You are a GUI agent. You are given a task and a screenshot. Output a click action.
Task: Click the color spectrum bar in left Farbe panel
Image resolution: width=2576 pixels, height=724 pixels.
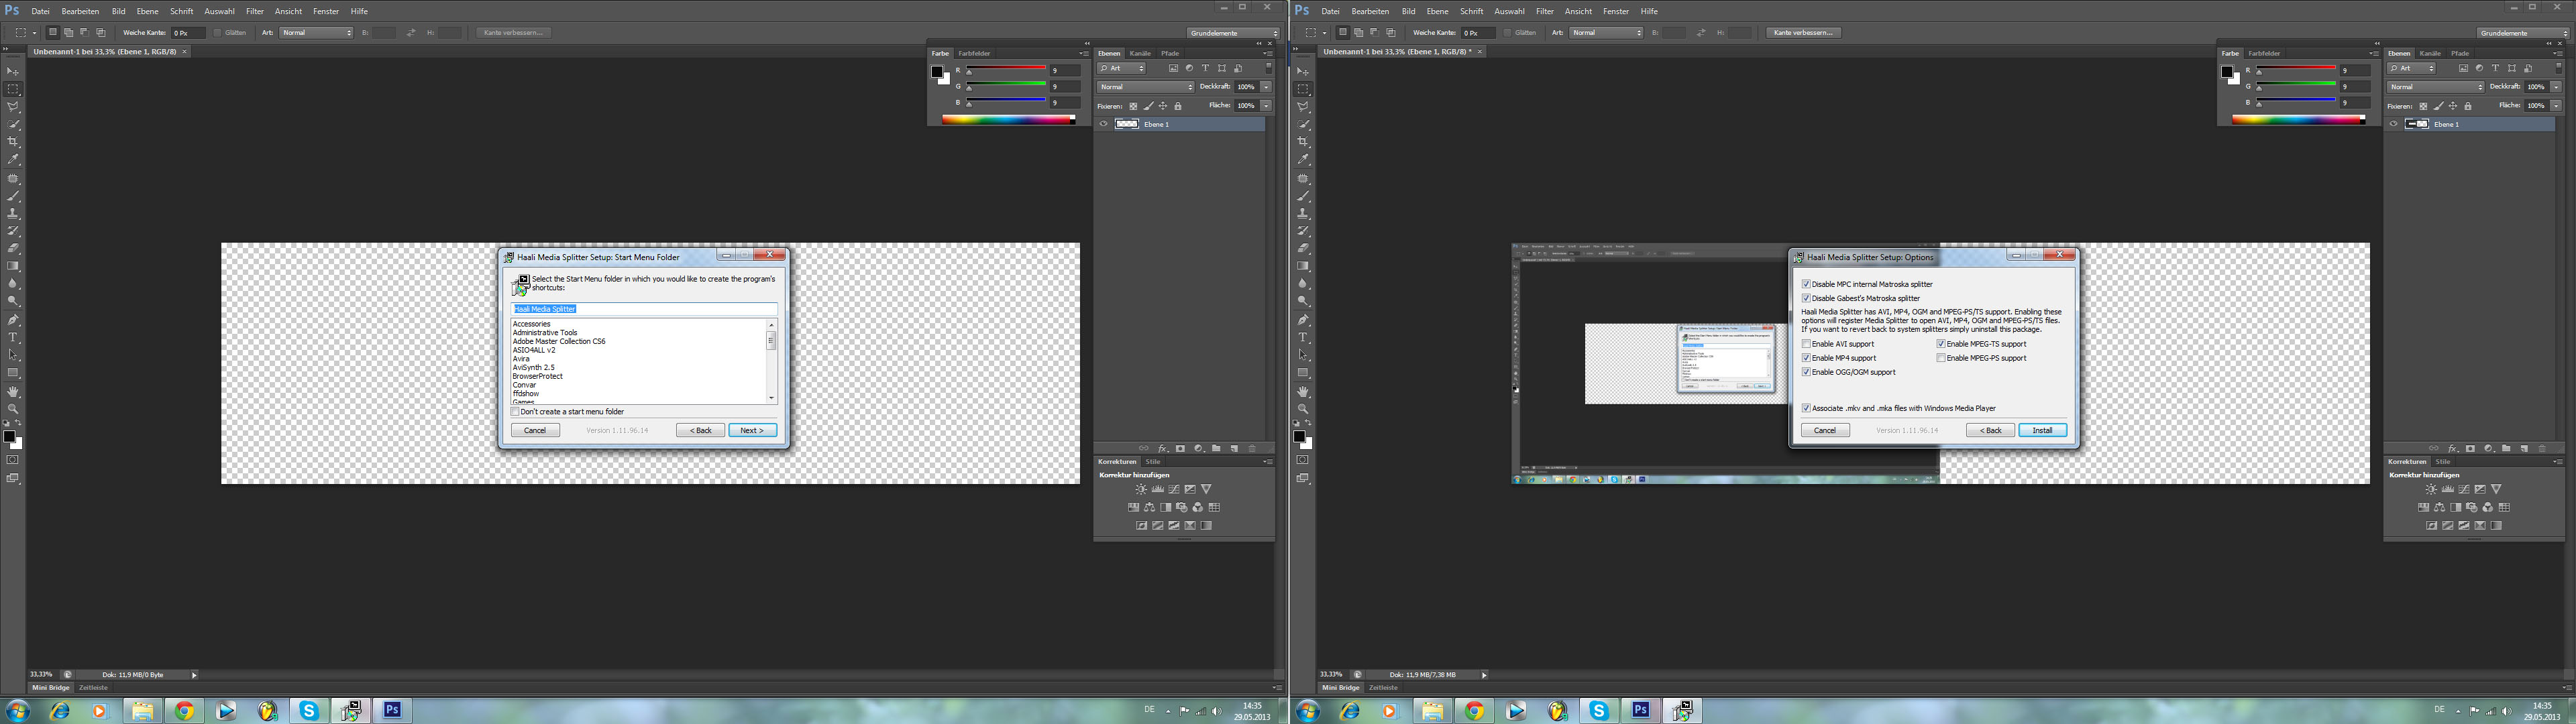[x=1007, y=120]
